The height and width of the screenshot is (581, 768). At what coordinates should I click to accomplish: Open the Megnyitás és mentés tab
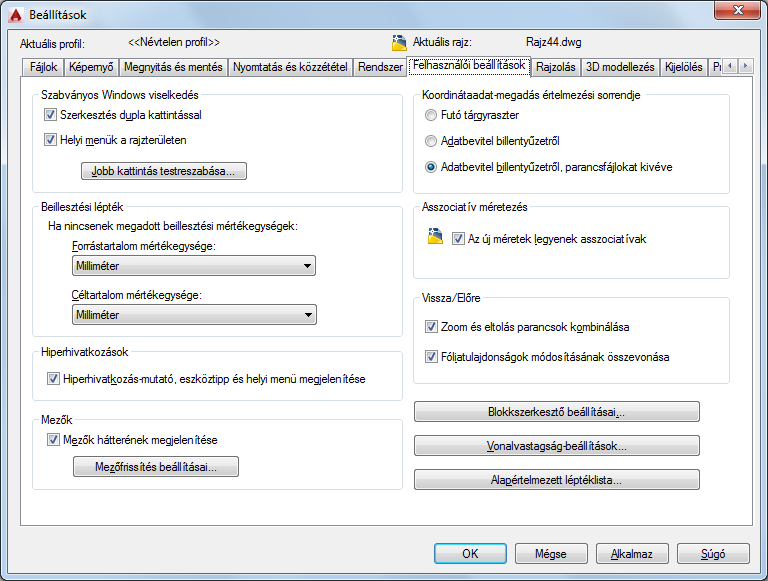[x=173, y=67]
